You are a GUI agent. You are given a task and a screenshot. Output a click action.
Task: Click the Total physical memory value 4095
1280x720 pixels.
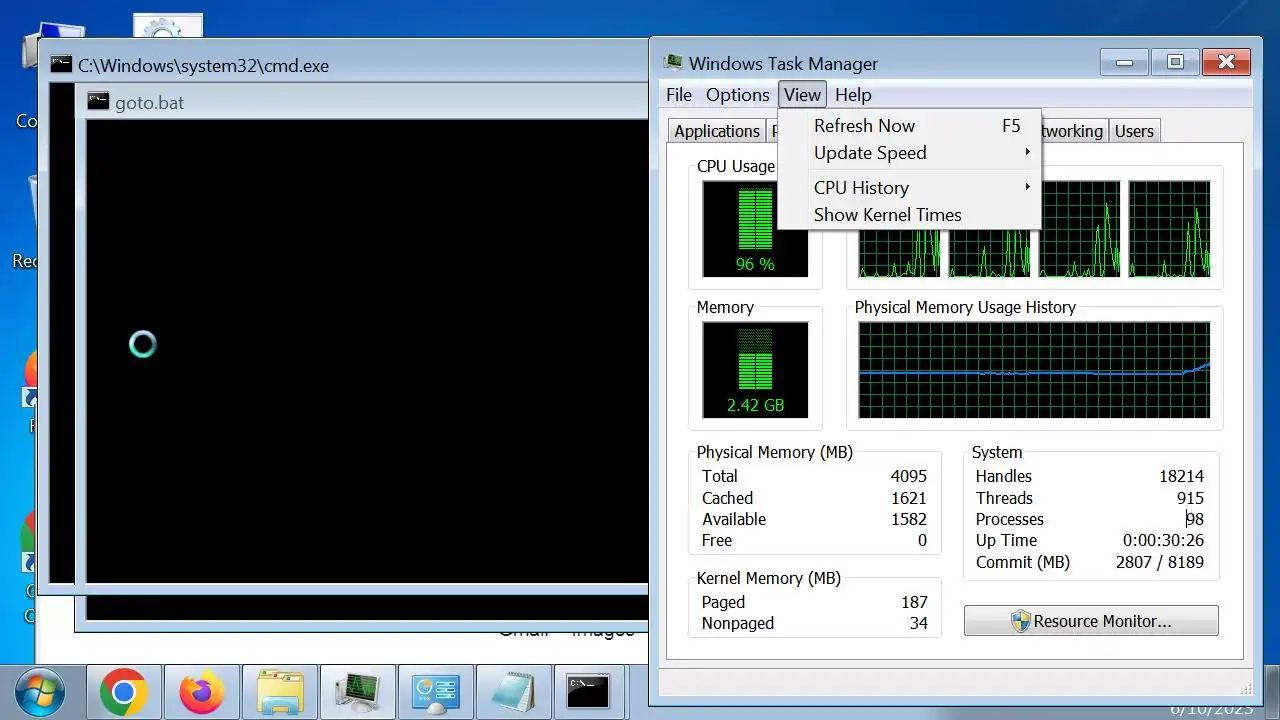[x=909, y=477]
